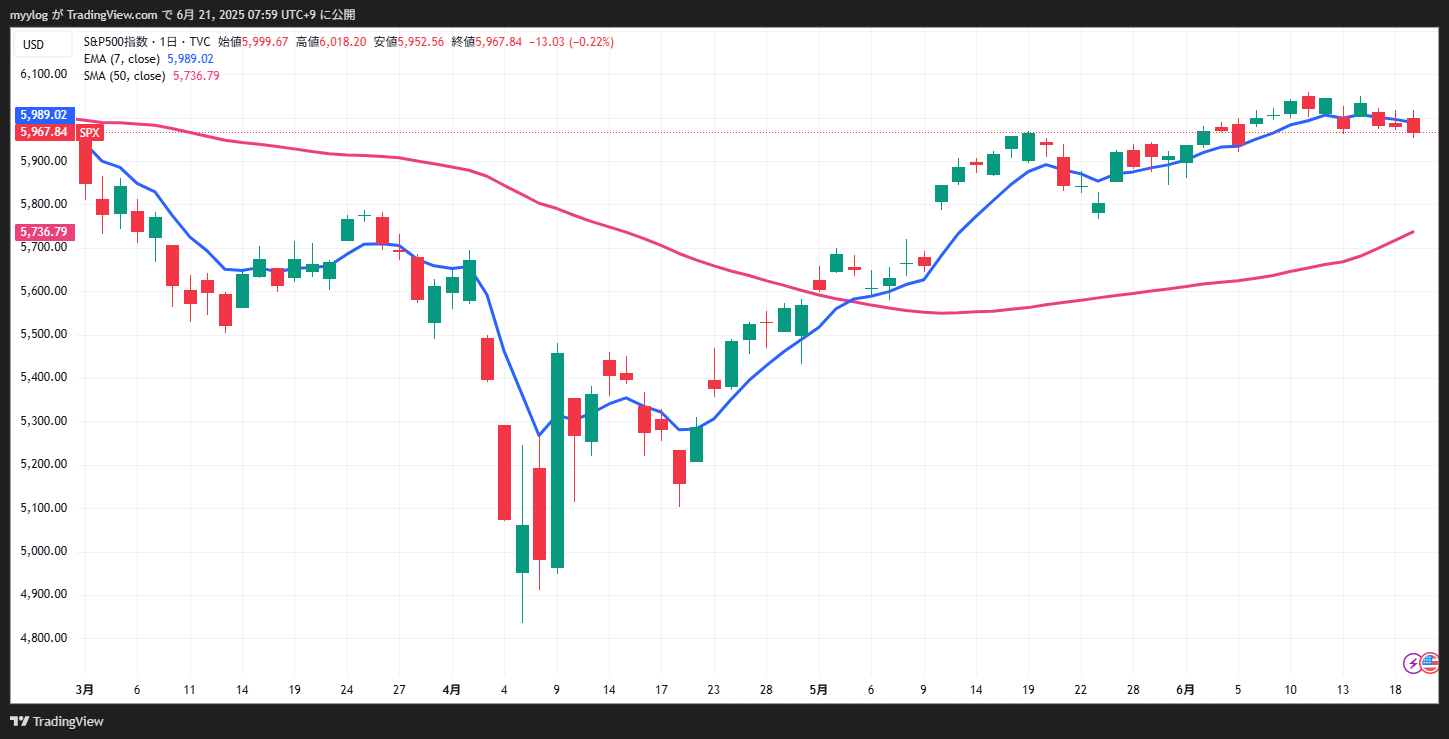Click the 6月 date axis label

tap(1185, 690)
